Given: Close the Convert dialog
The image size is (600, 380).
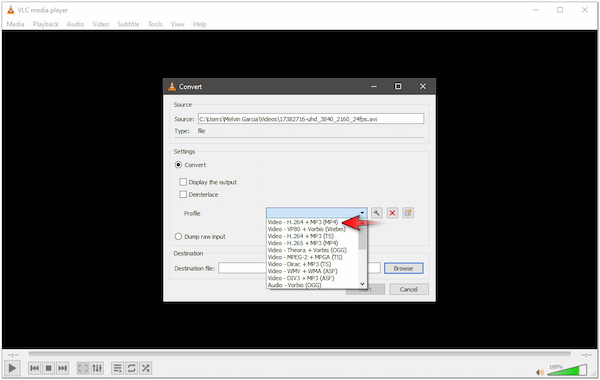Looking at the screenshot, I should pyautogui.click(x=423, y=86).
